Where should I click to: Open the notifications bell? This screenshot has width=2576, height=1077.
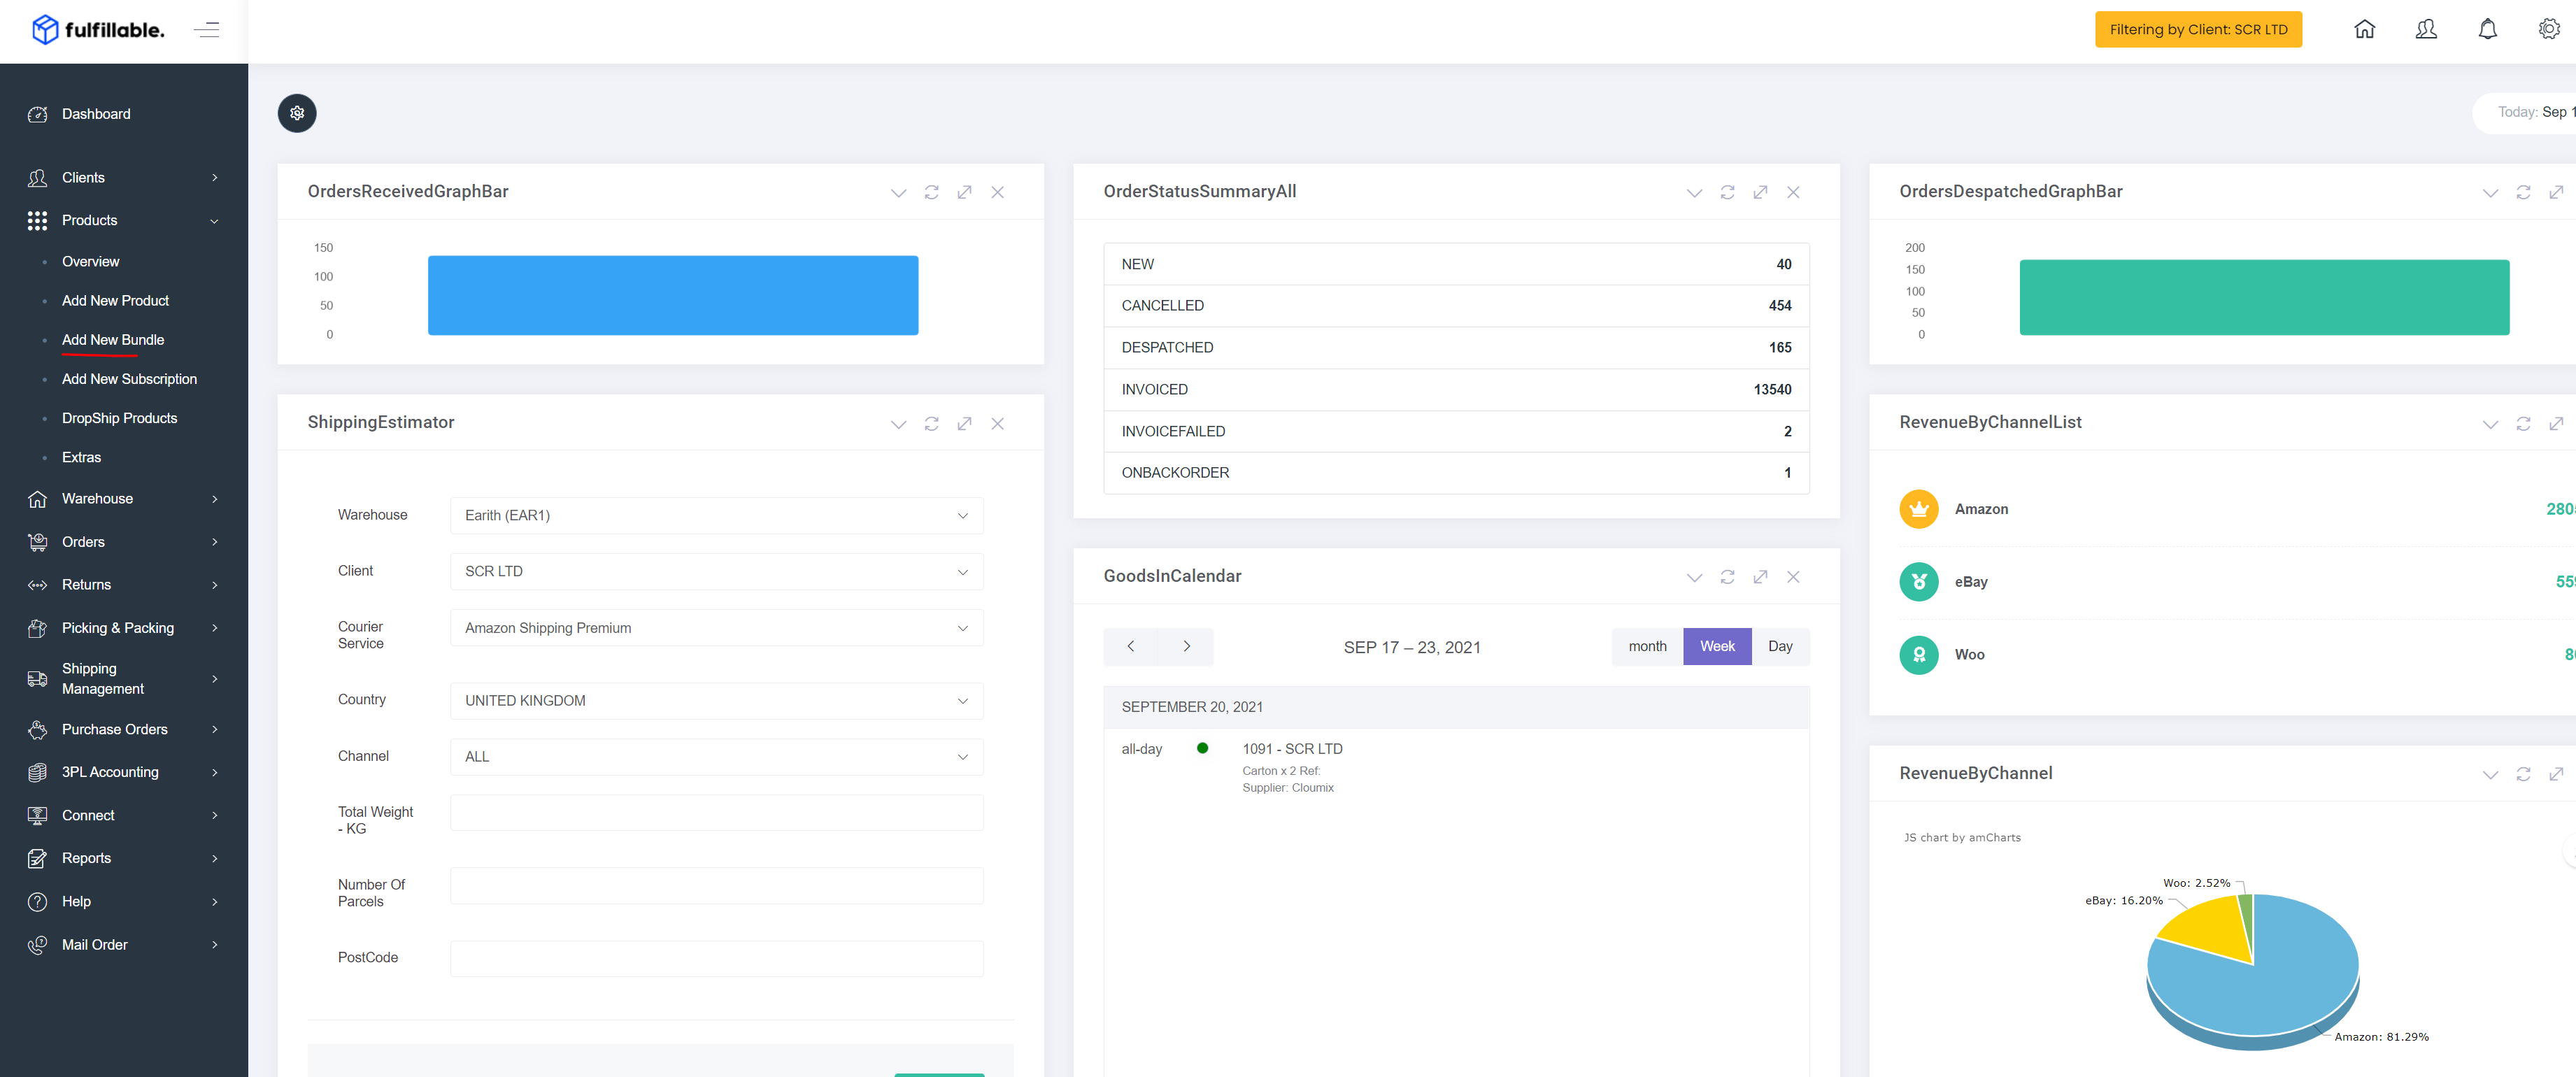click(2487, 29)
